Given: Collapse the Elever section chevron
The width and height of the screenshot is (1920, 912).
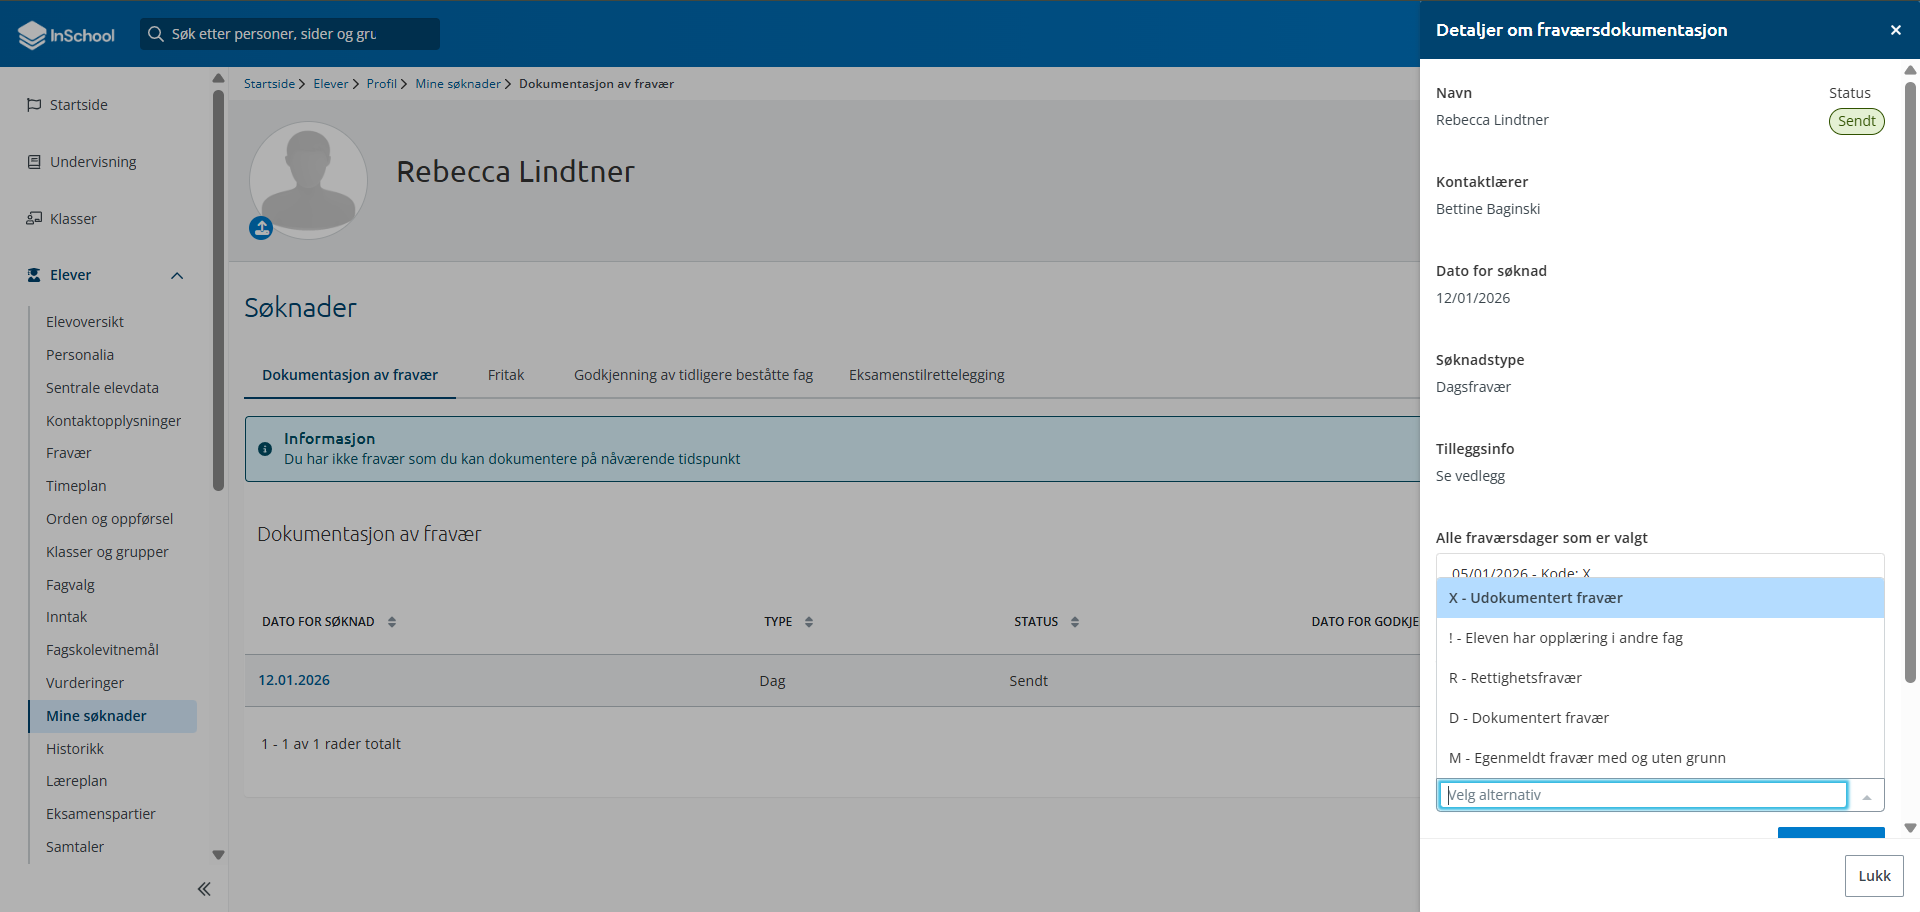Looking at the screenshot, I should point(177,276).
